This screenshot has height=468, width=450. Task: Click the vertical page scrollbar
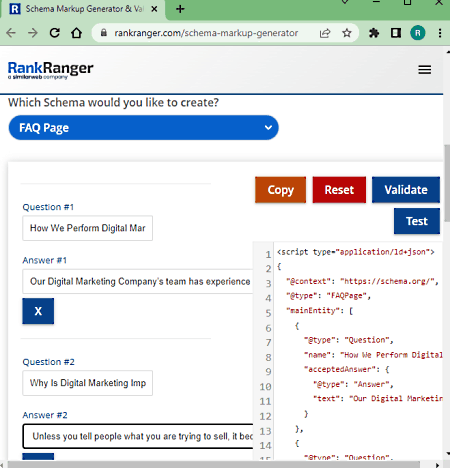(447, 183)
